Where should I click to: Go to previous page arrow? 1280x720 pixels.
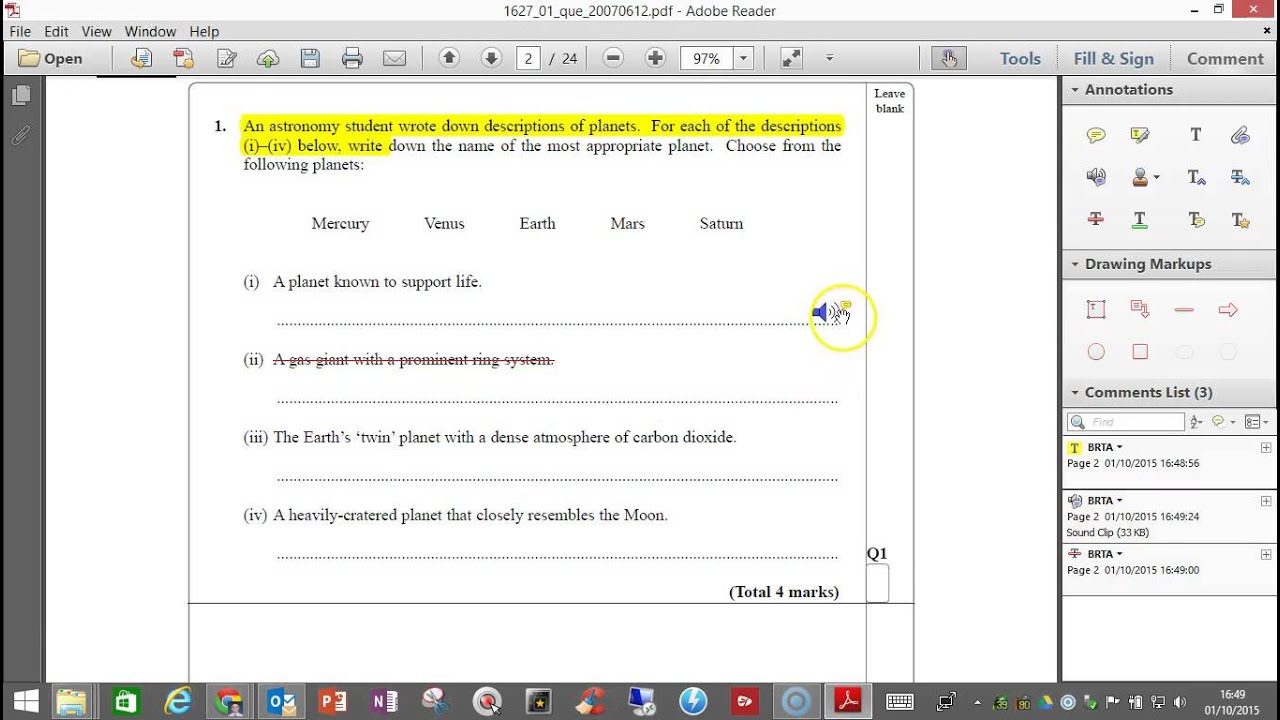point(449,58)
